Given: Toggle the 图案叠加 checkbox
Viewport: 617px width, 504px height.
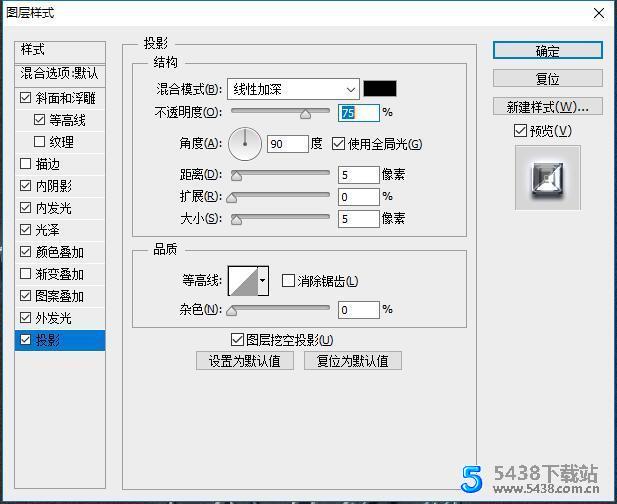Looking at the screenshot, I should [x=26, y=295].
